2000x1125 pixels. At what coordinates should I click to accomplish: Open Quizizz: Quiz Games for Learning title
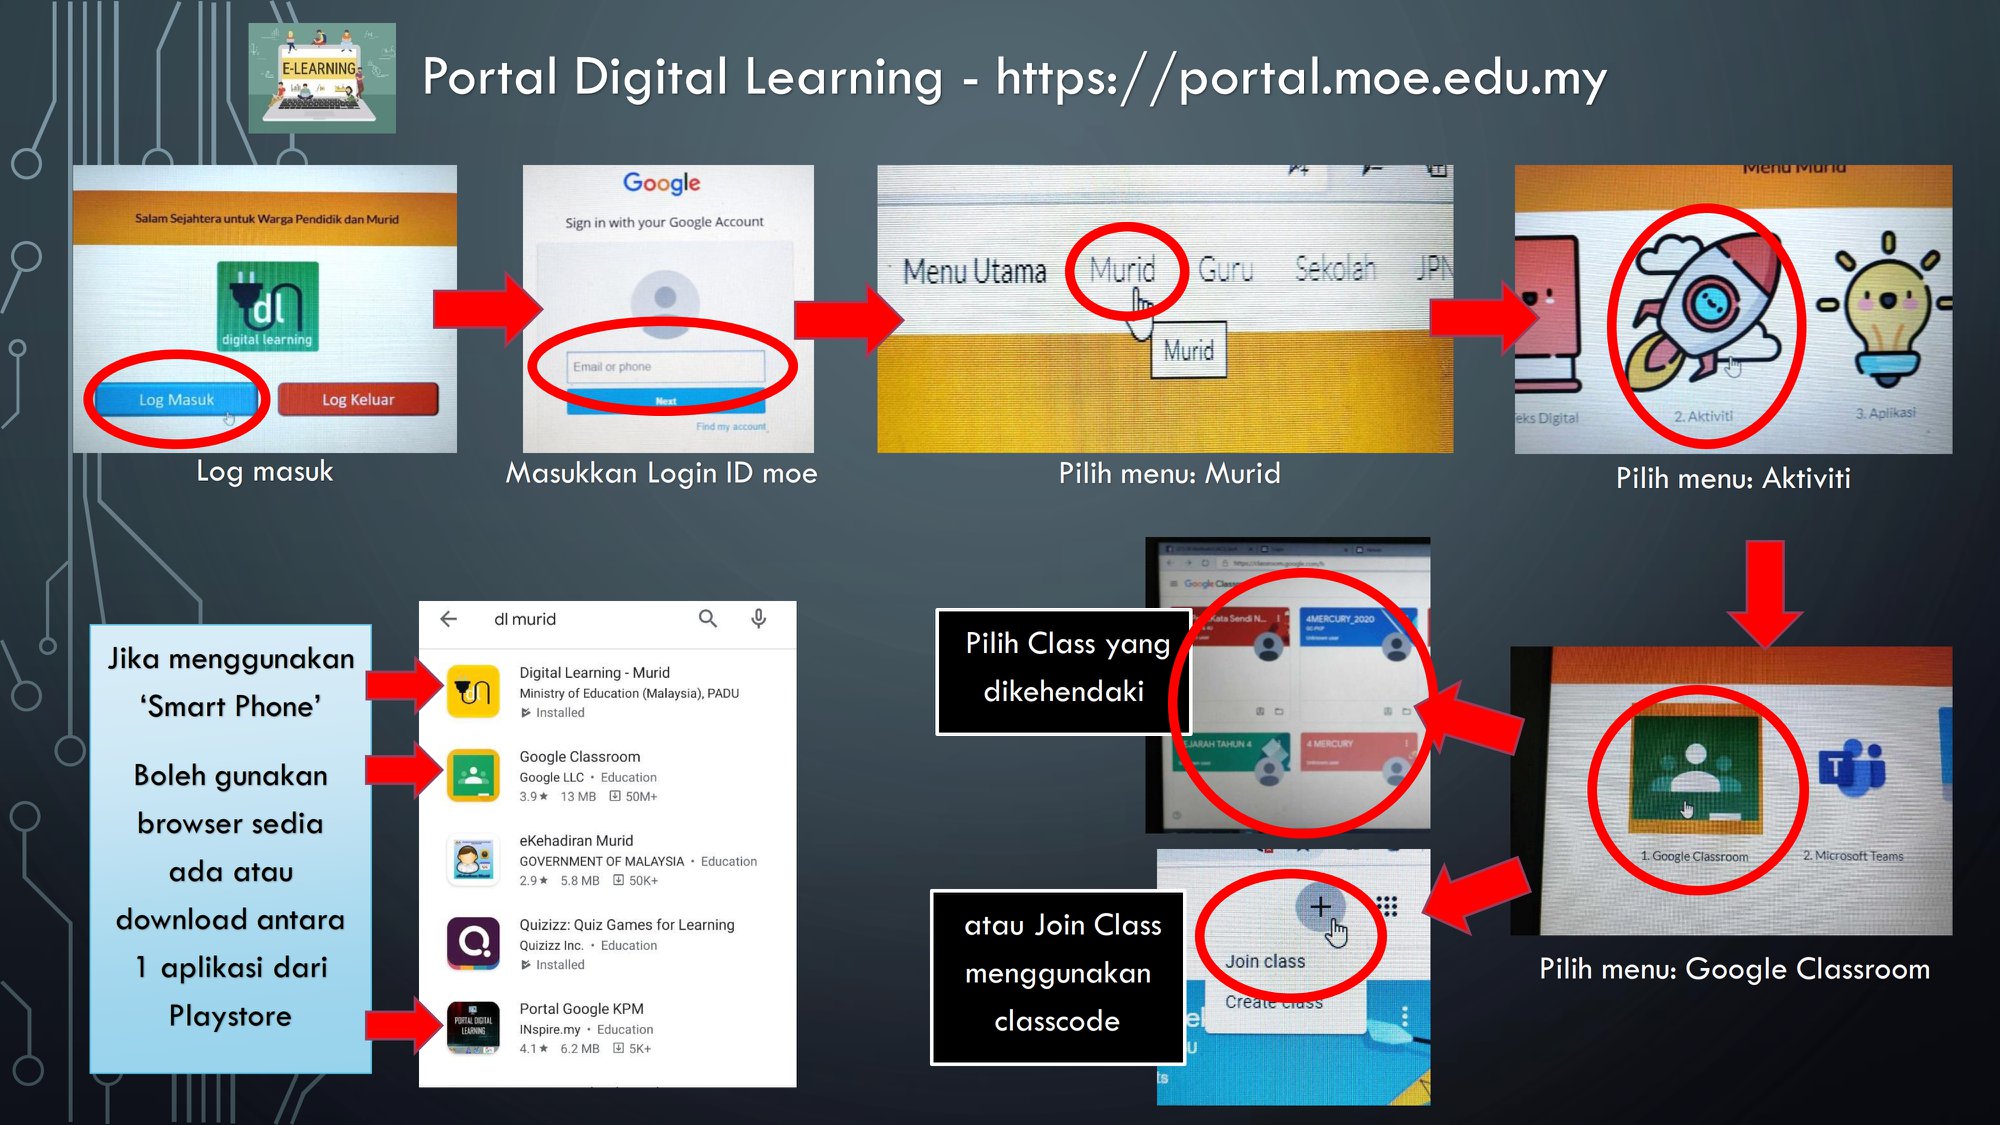coord(627,925)
